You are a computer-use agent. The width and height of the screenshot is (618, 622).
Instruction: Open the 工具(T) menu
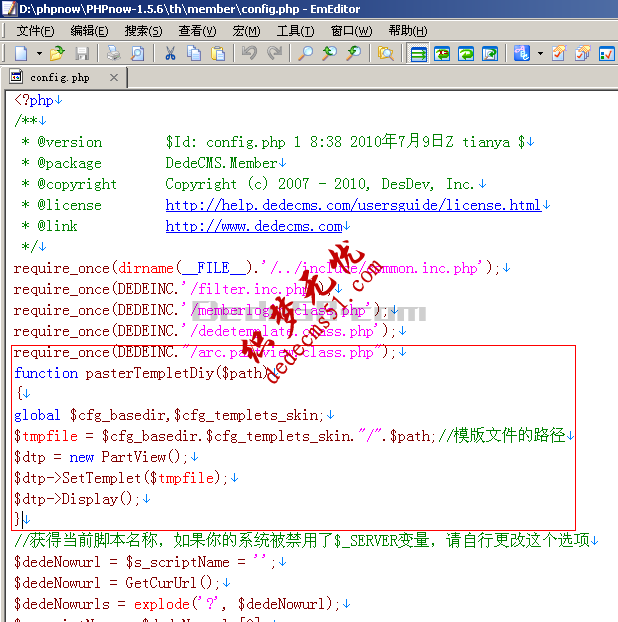point(295,31)
